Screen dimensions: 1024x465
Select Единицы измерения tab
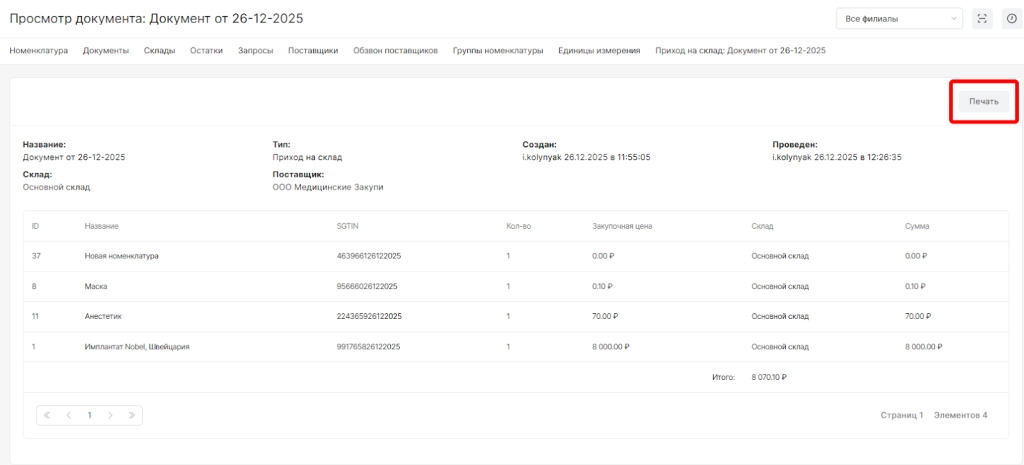coord(598,50)
